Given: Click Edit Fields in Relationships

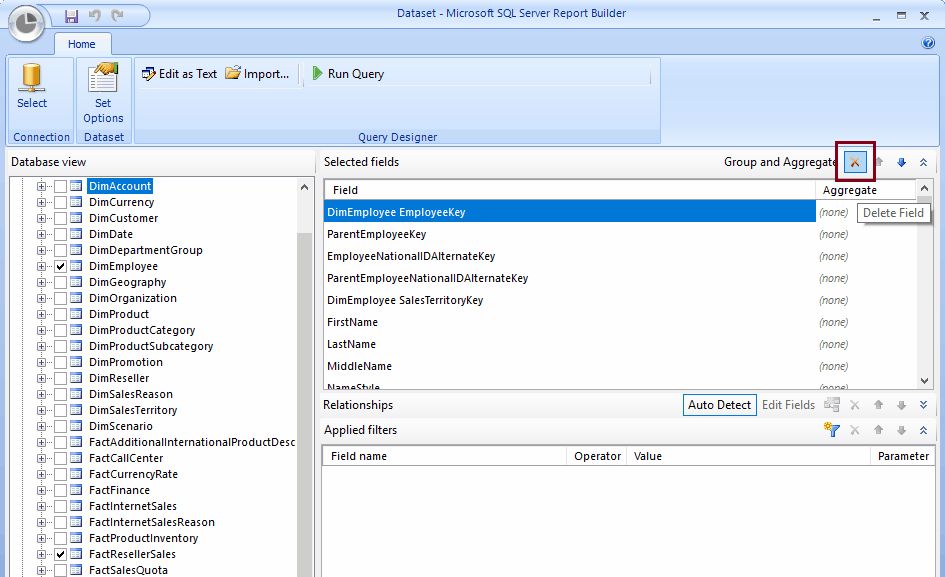Looking at the screenshot, I should [788, 405].
